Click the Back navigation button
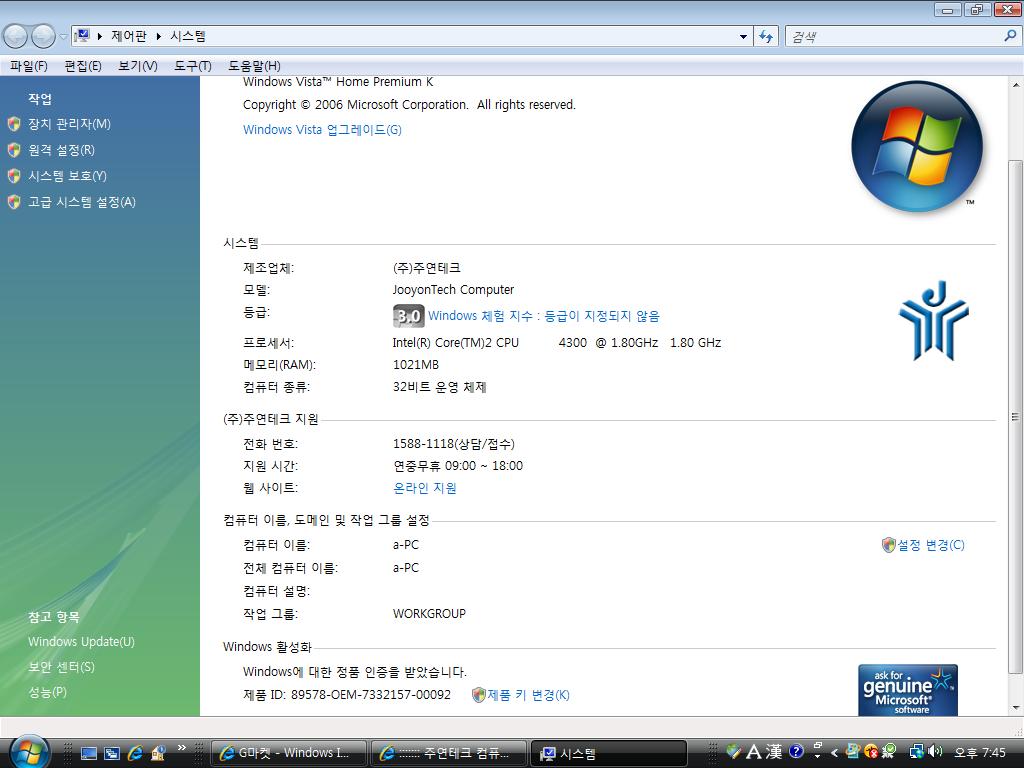 point(16,36)
